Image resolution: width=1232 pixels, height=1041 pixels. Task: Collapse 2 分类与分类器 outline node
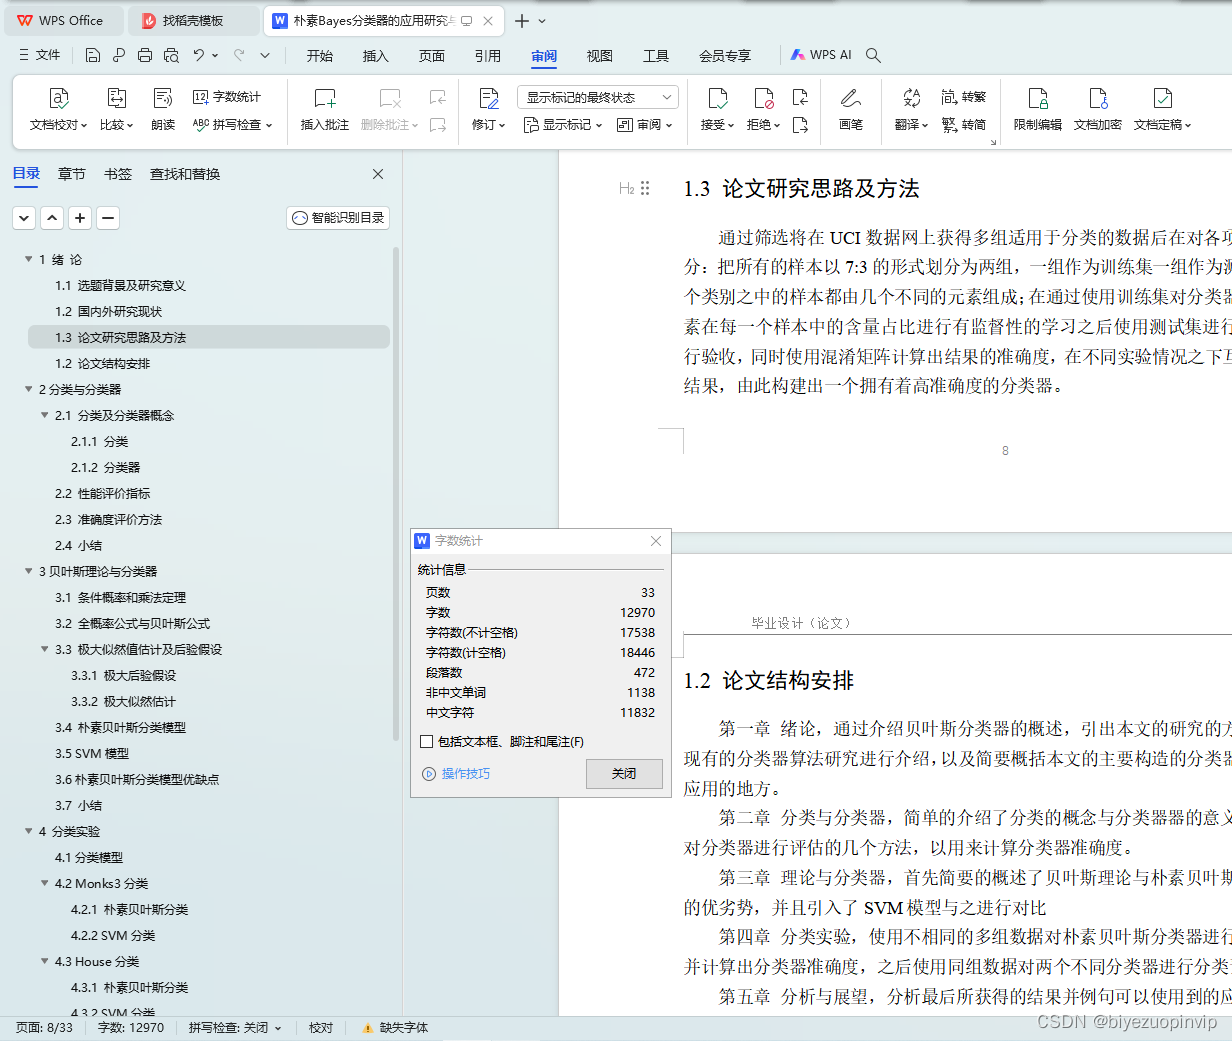coord(28,389)
